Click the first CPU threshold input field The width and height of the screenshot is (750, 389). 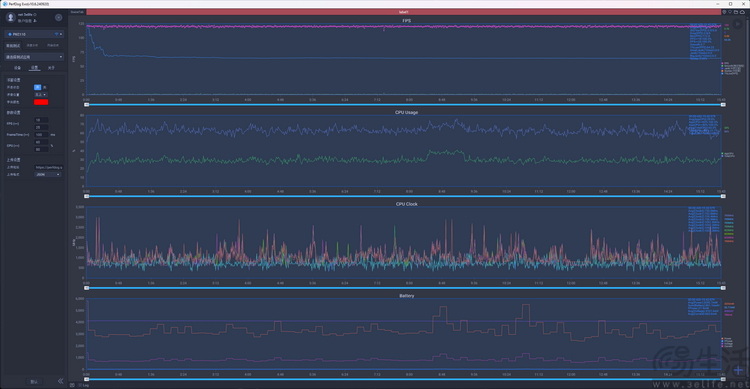point(41,142)
